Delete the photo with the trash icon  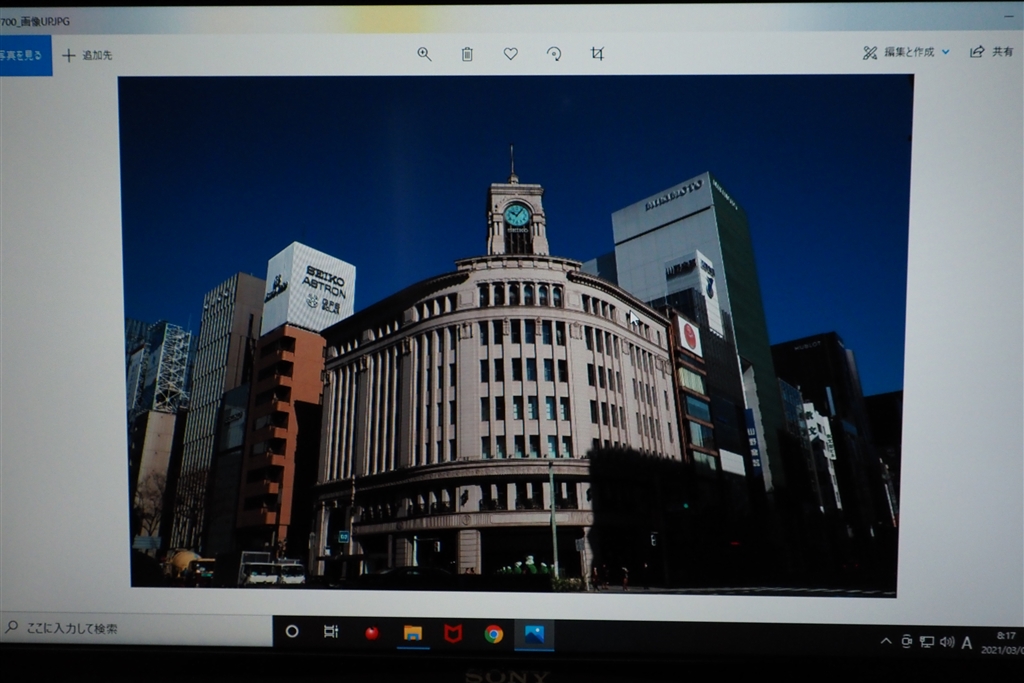467,54
